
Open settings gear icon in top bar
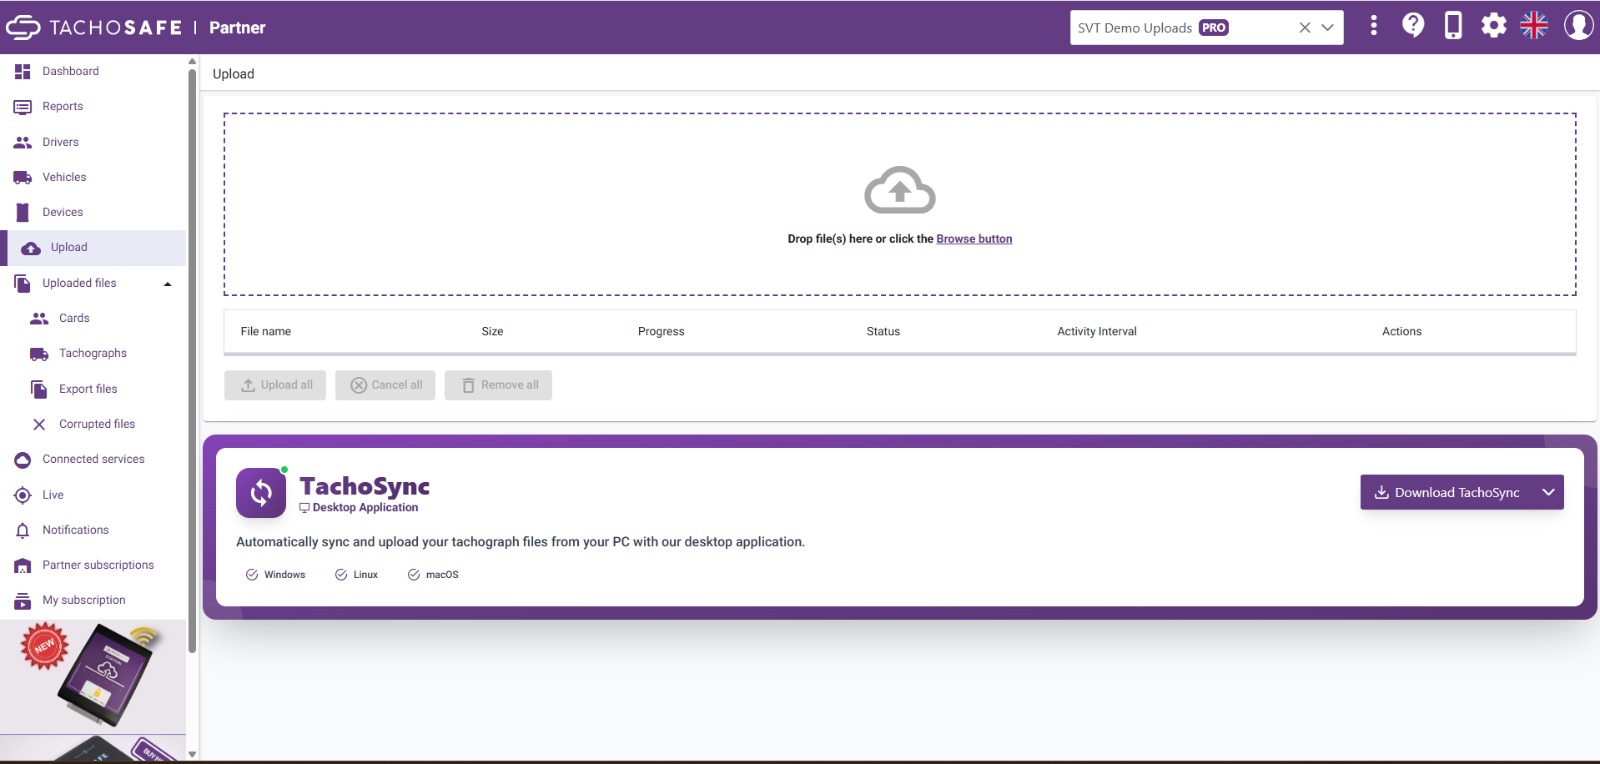pyautogui.click(x=1494, y=26)
